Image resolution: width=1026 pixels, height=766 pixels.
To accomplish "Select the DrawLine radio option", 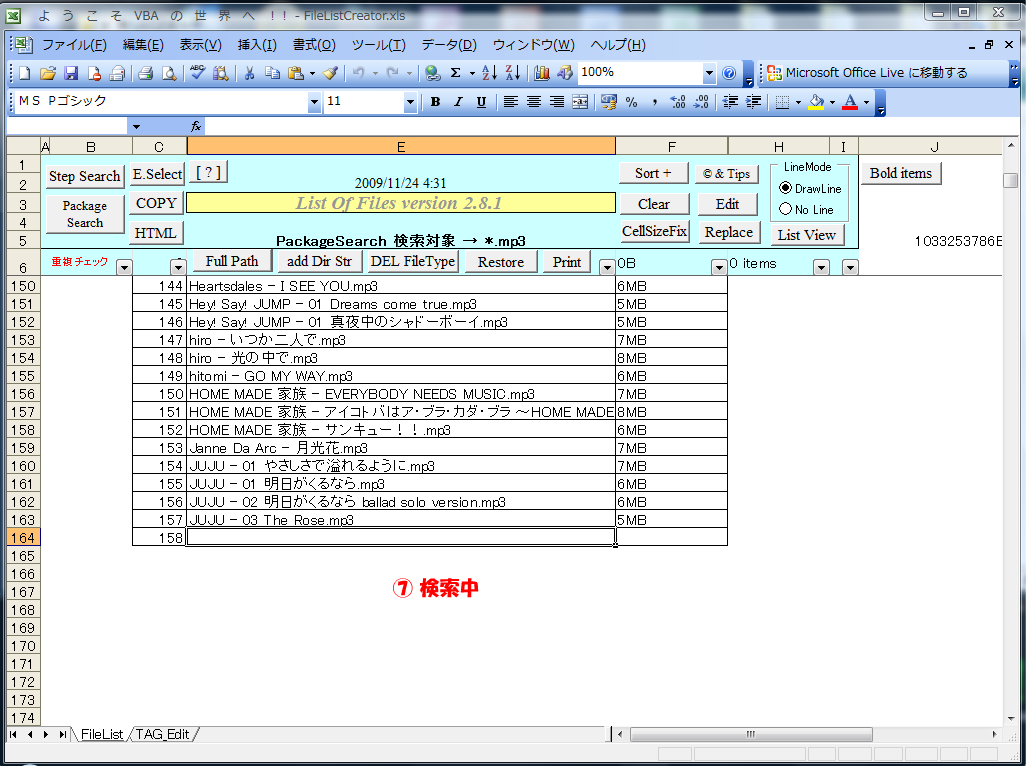I will point(785,188).
